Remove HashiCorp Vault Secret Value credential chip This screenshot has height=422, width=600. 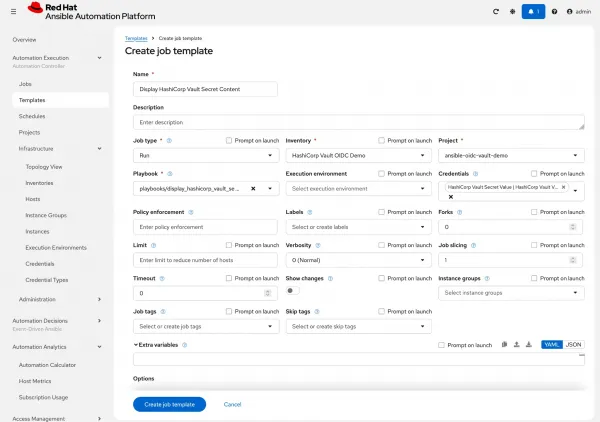coord(563,187)
